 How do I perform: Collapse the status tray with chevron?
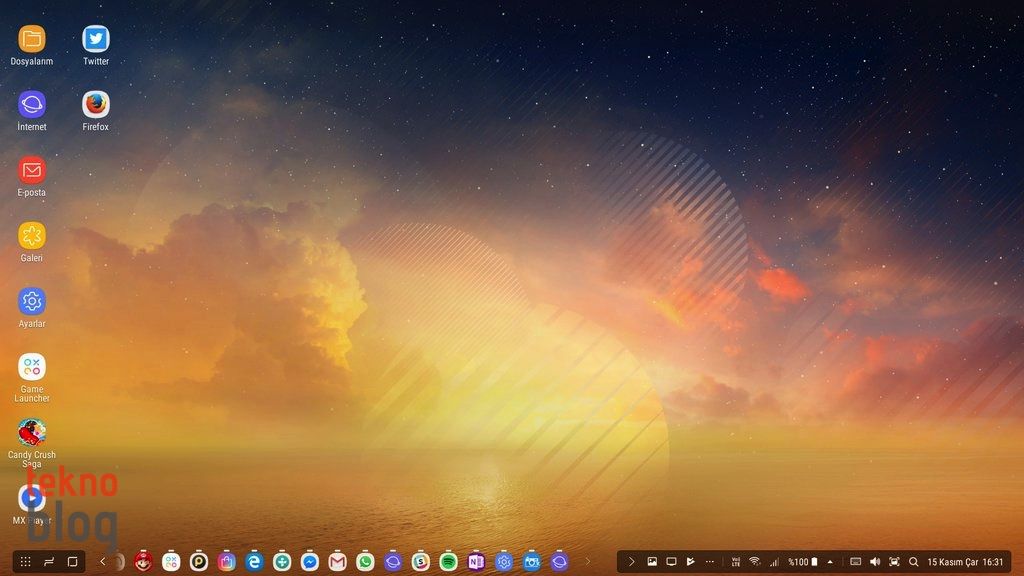631,562
